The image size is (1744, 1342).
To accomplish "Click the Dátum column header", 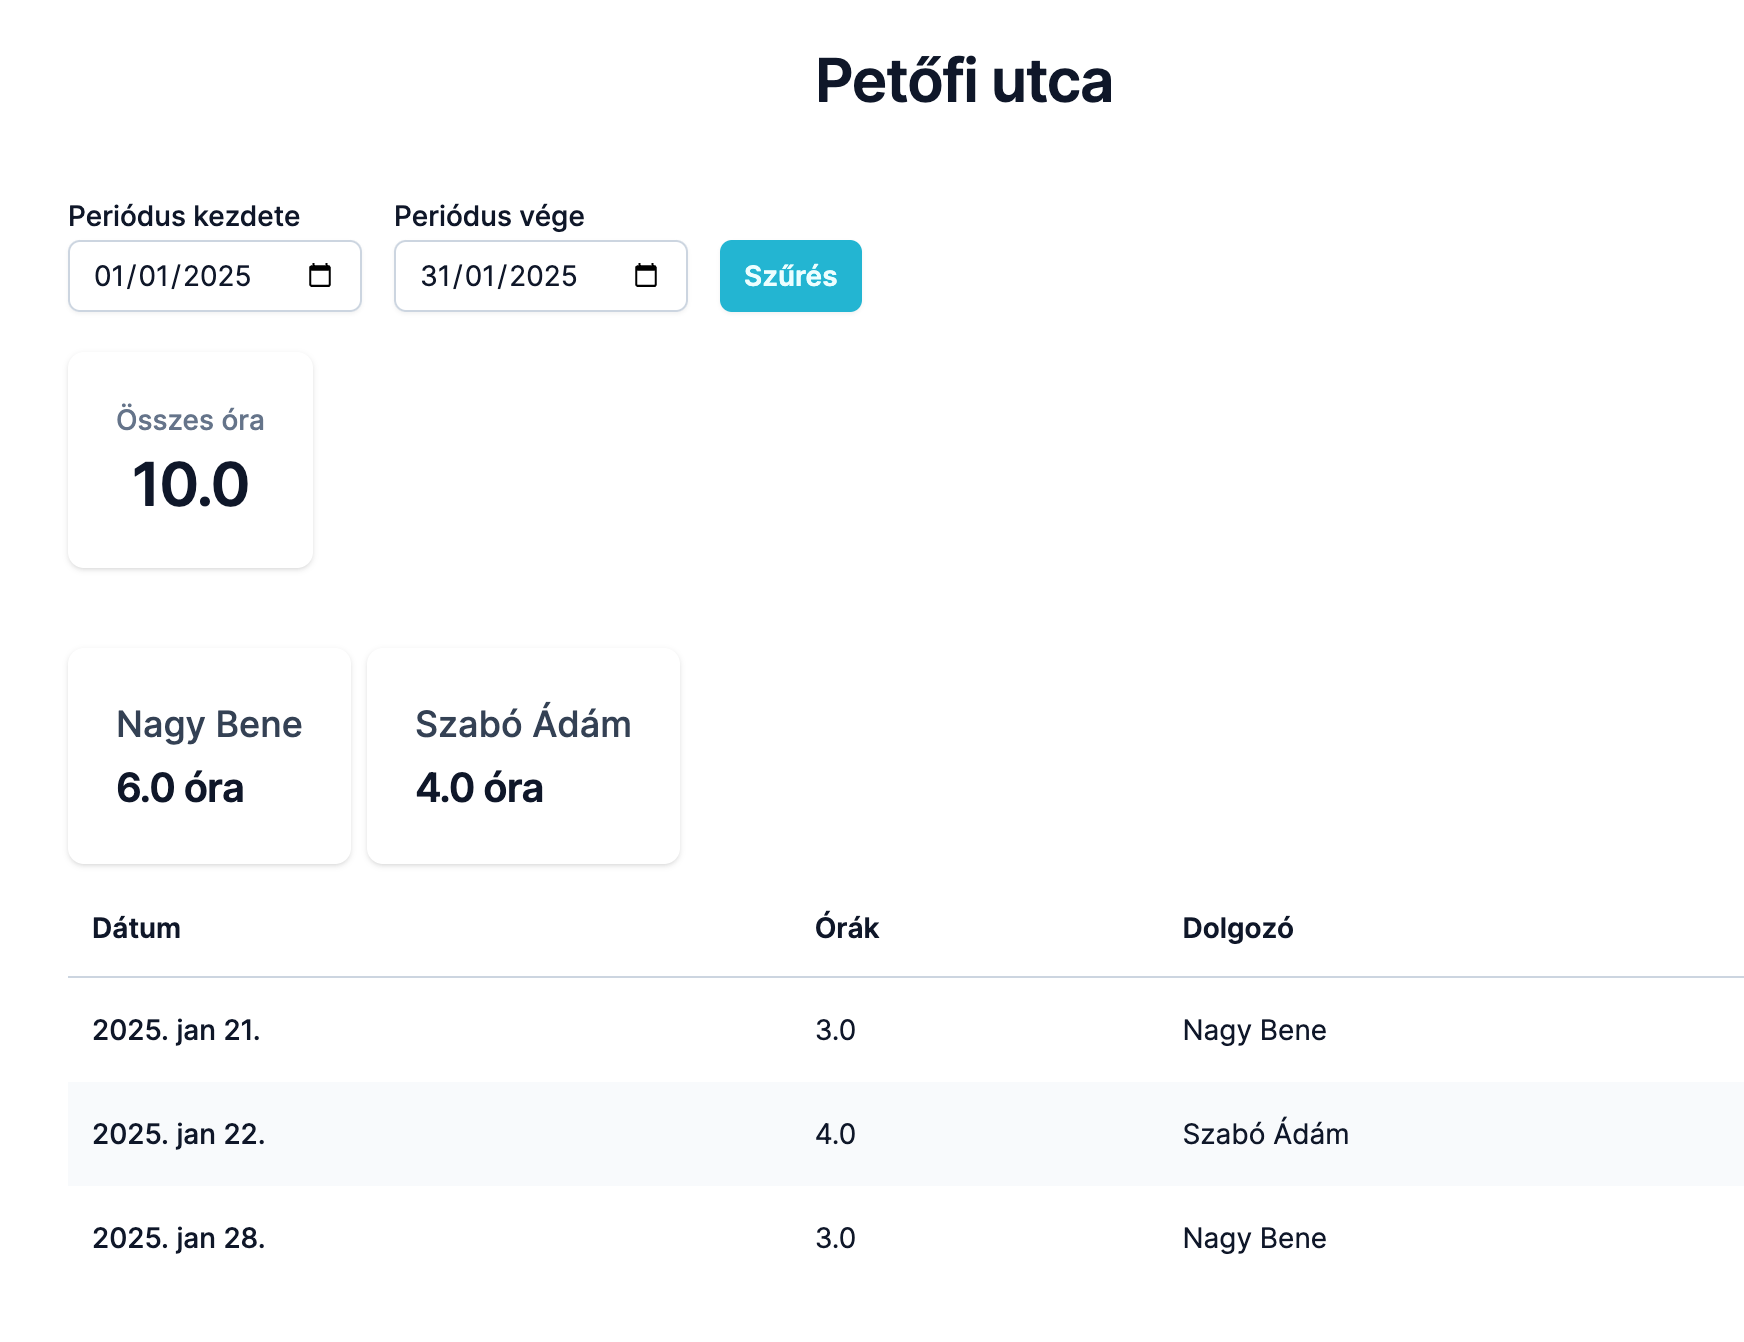I will click(135, 928).
